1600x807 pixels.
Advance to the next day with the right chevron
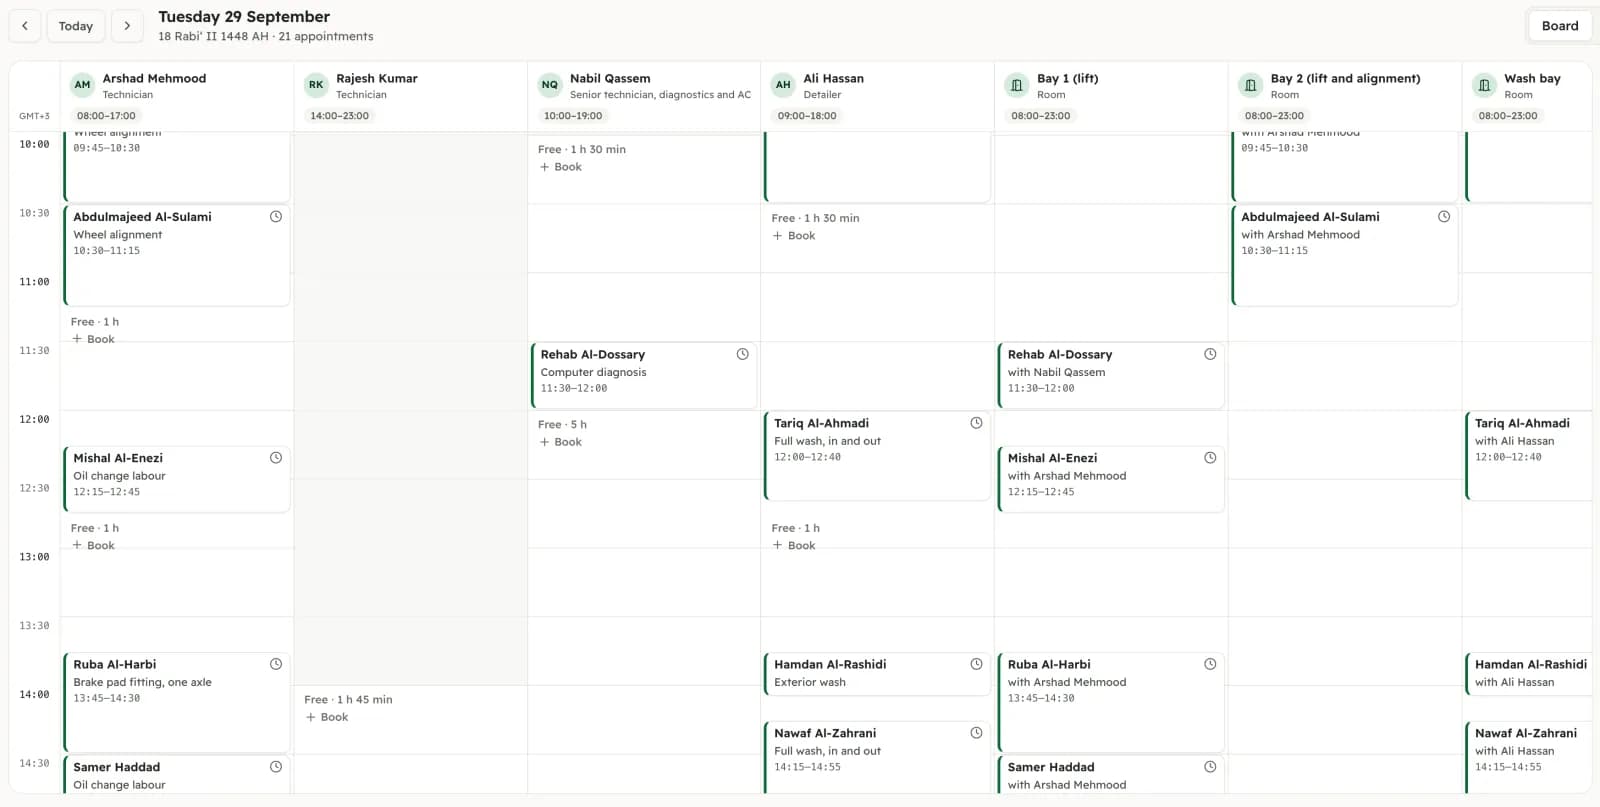(x=127, y=26)
